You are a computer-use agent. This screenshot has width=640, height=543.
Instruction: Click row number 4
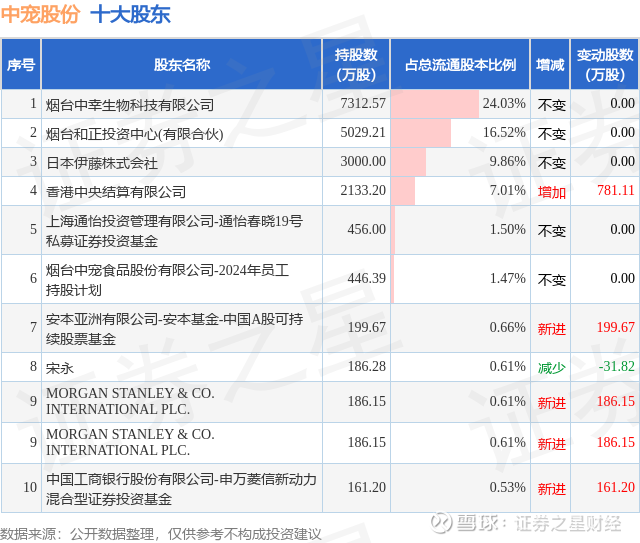[33, 190]
